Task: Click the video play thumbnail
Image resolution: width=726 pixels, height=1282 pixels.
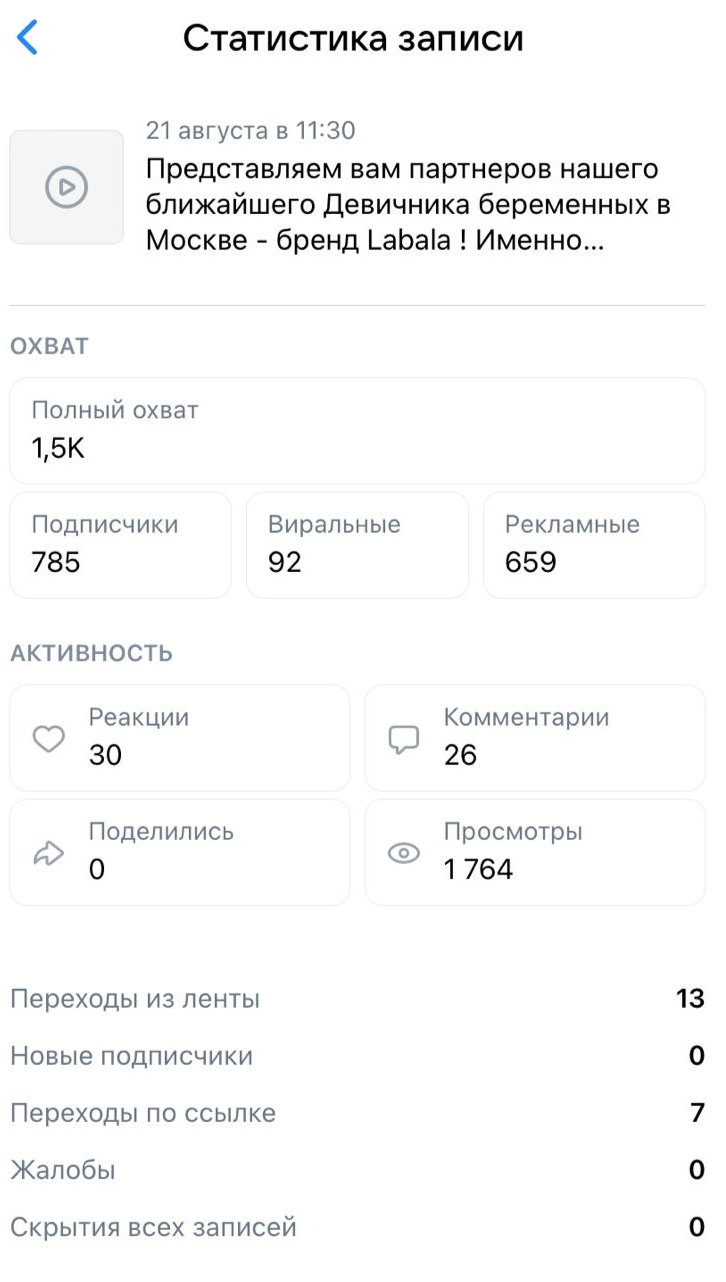Action: tap(67, 187)
